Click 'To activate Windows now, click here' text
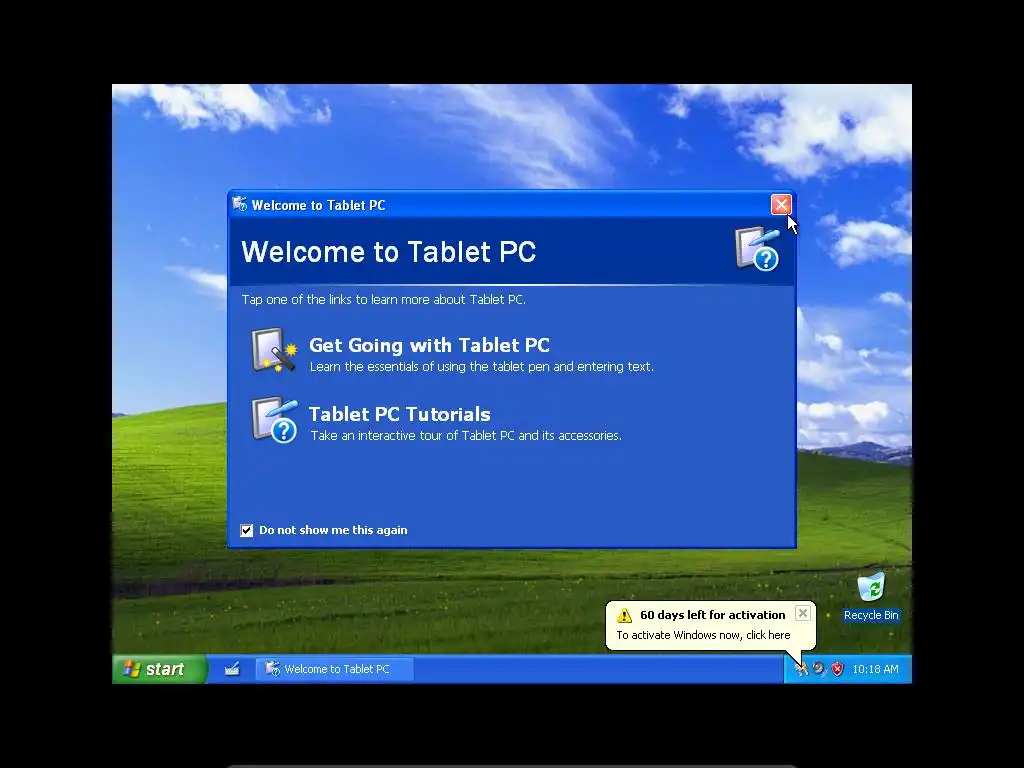1024x768 pixels. [703, 635]
